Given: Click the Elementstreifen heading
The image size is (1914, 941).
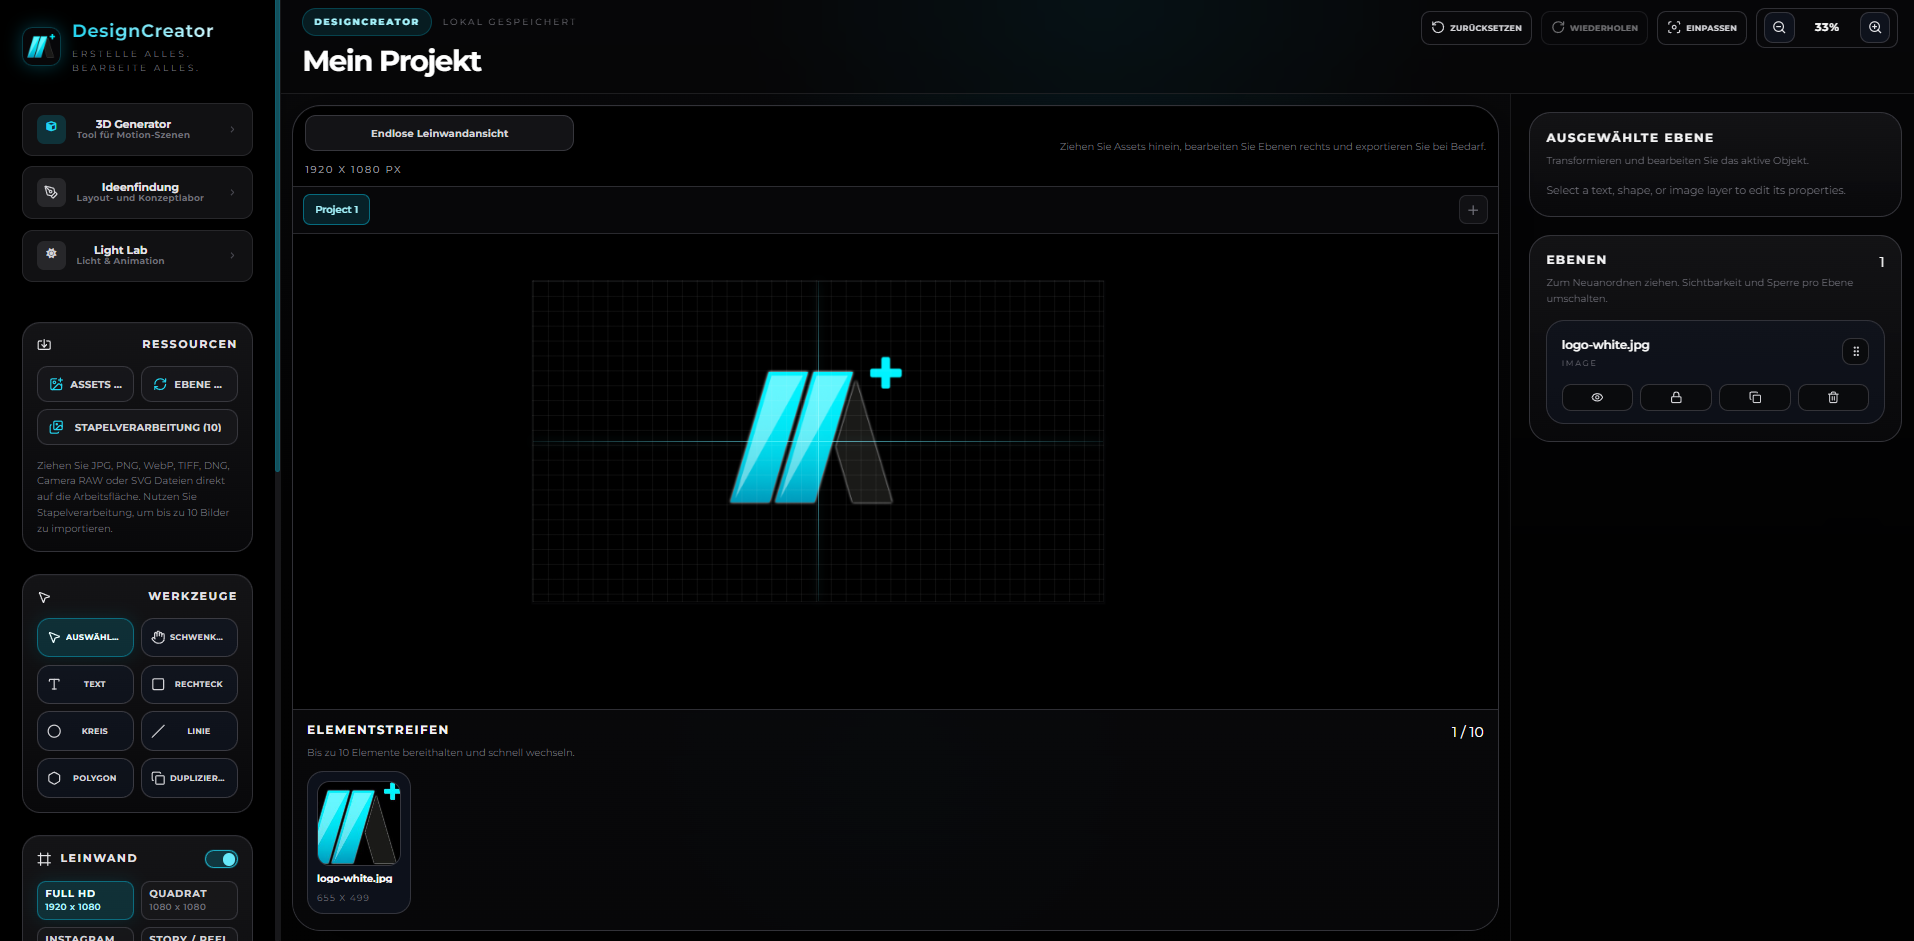Looking at the screenshot, I should coord(378,730).
